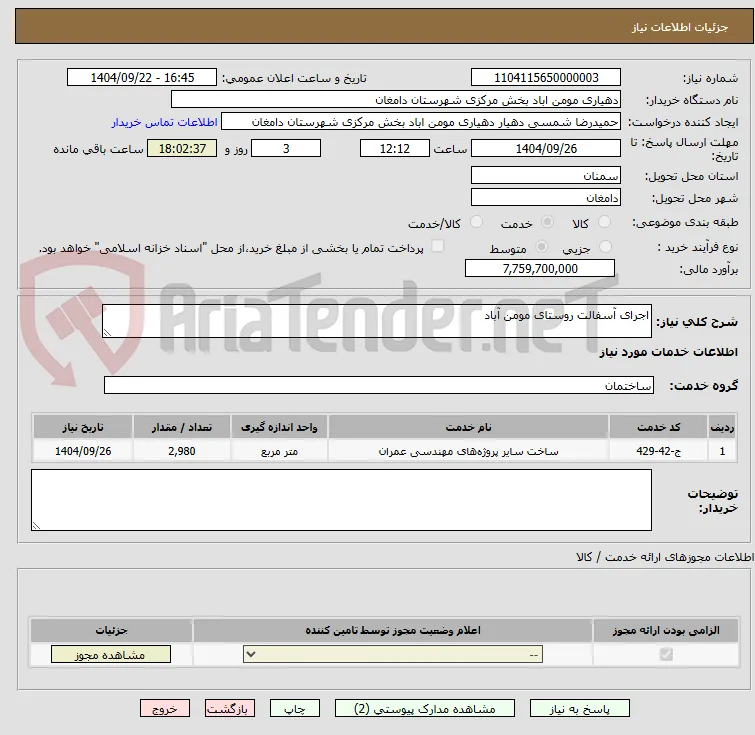Click the deadline time field 12:12
This screenshot has width=755, height=735.
pyautogui.click(x=395, y=148)
